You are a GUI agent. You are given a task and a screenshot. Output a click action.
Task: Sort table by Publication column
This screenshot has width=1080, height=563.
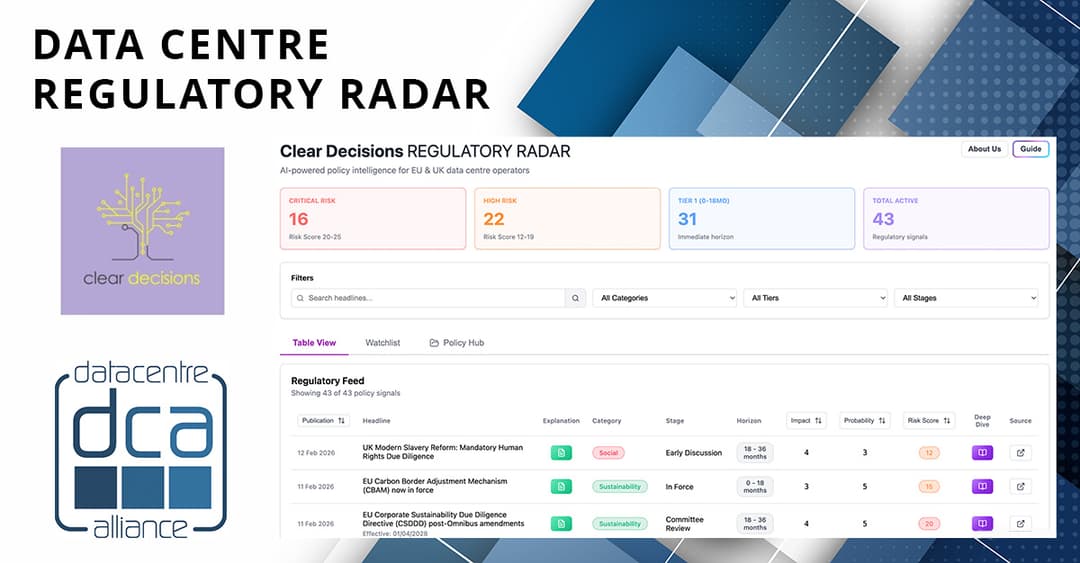point(323,420)
